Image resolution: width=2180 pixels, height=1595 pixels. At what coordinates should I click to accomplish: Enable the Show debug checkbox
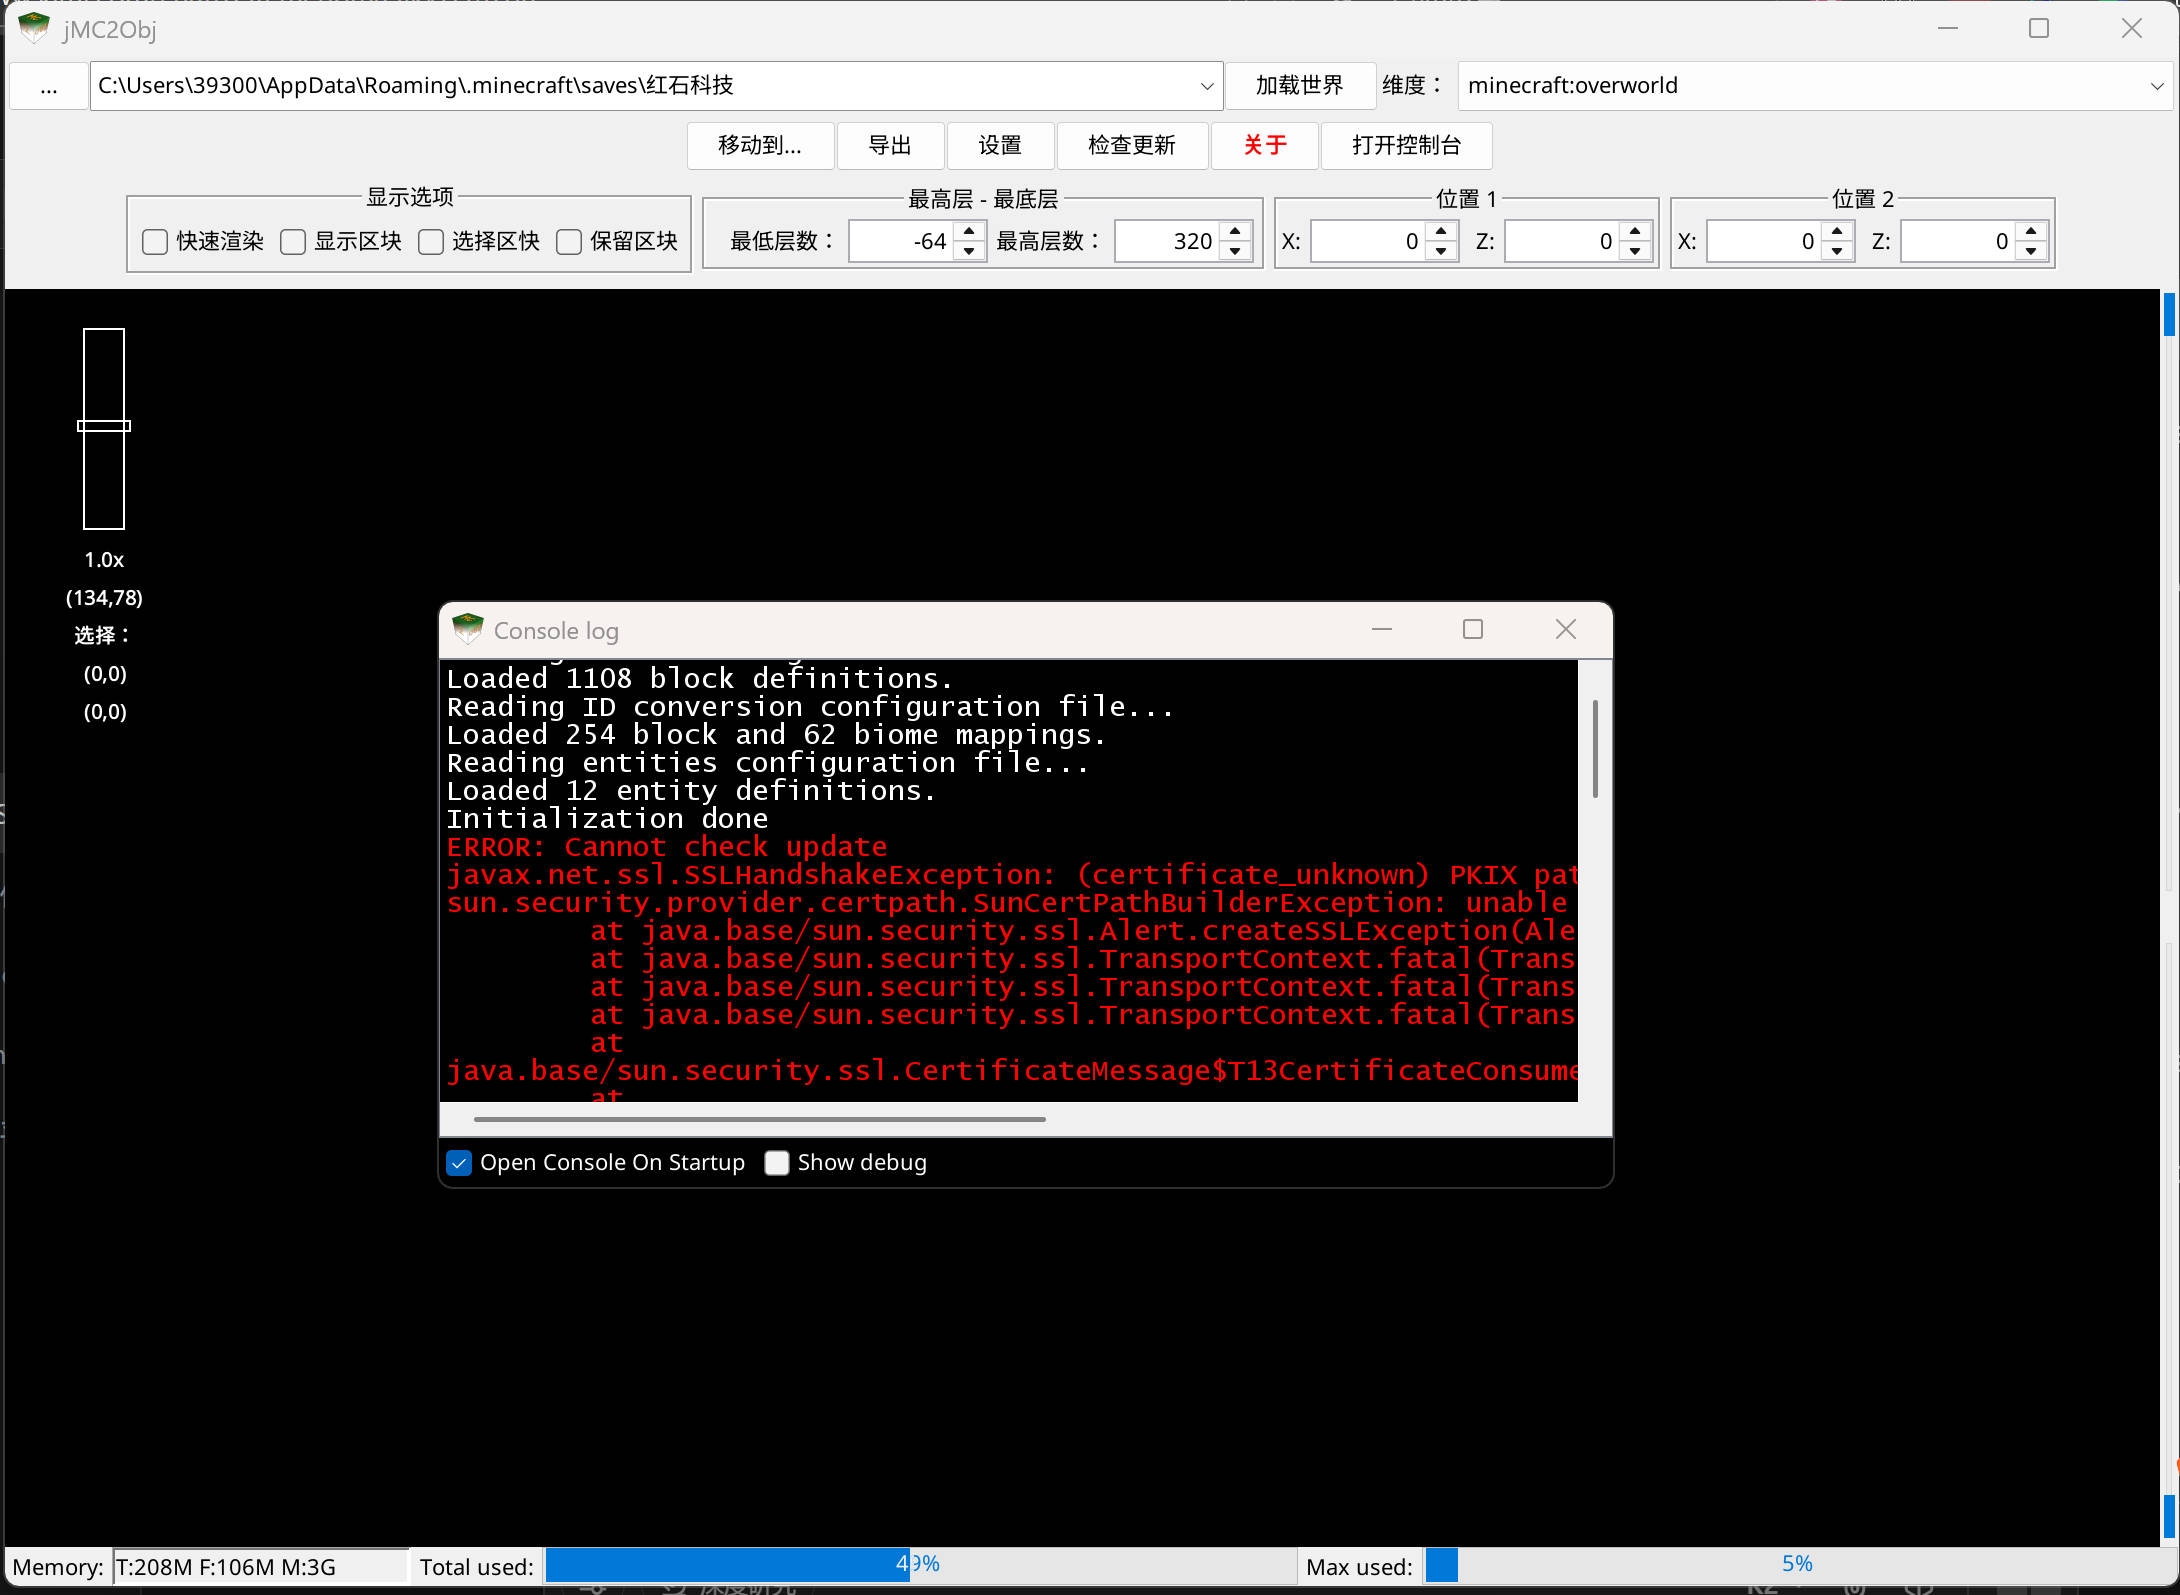[777, 1163]
